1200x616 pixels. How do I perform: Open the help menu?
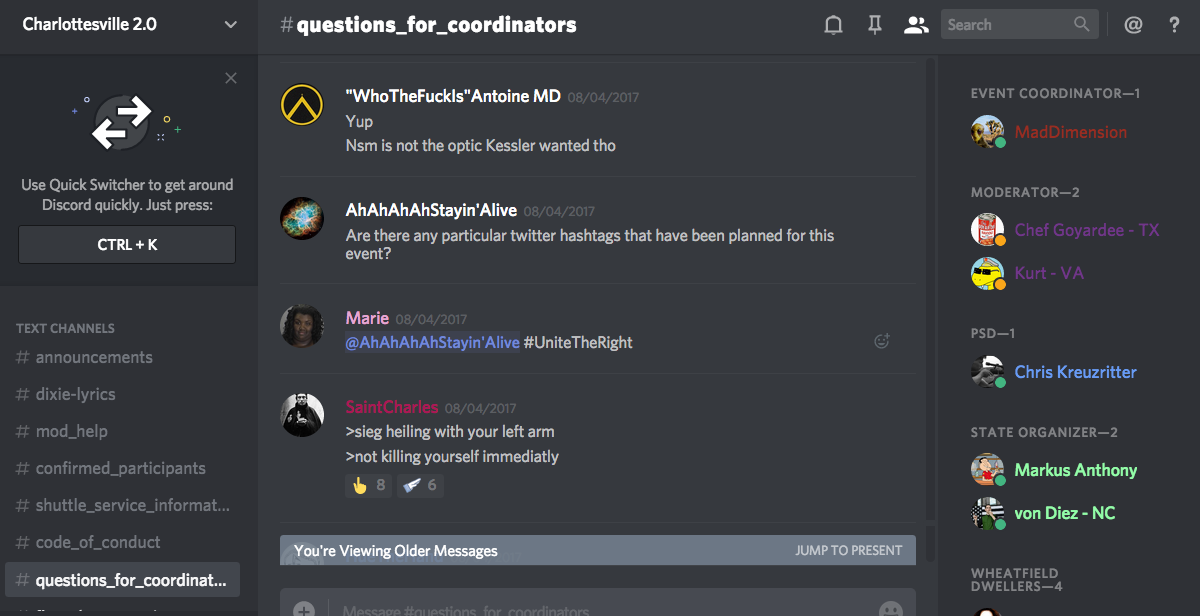coord(1175,25)
